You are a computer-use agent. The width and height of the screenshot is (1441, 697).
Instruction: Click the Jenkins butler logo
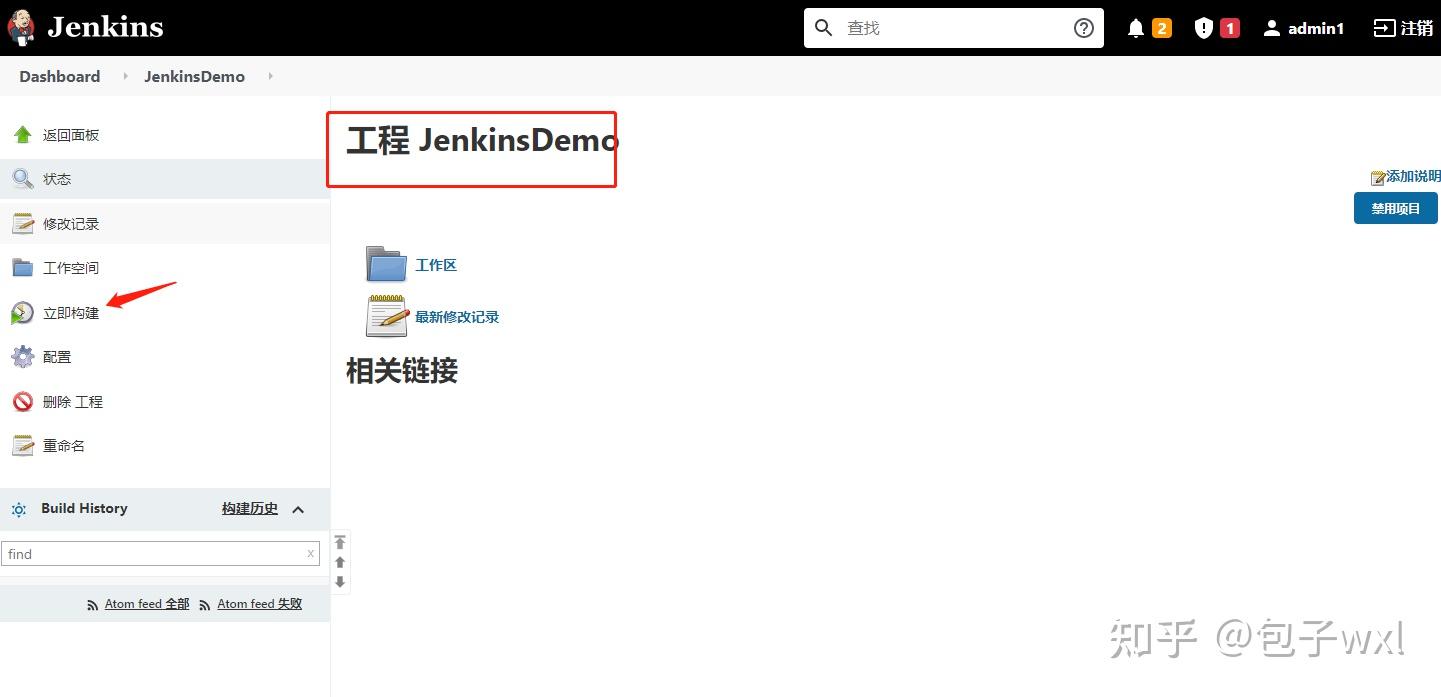click(x=21, y=26)
